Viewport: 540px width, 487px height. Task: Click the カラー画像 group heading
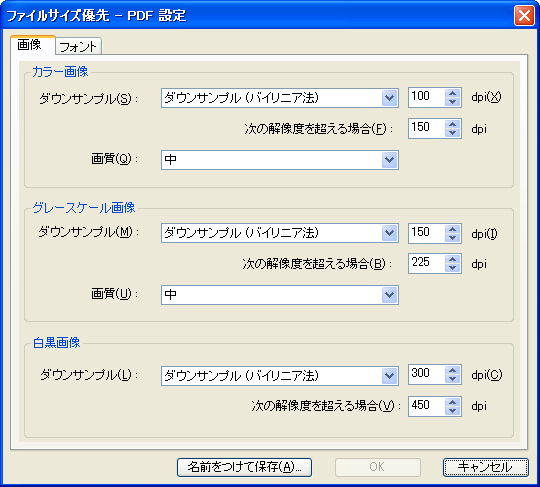[x=60, y=72]
